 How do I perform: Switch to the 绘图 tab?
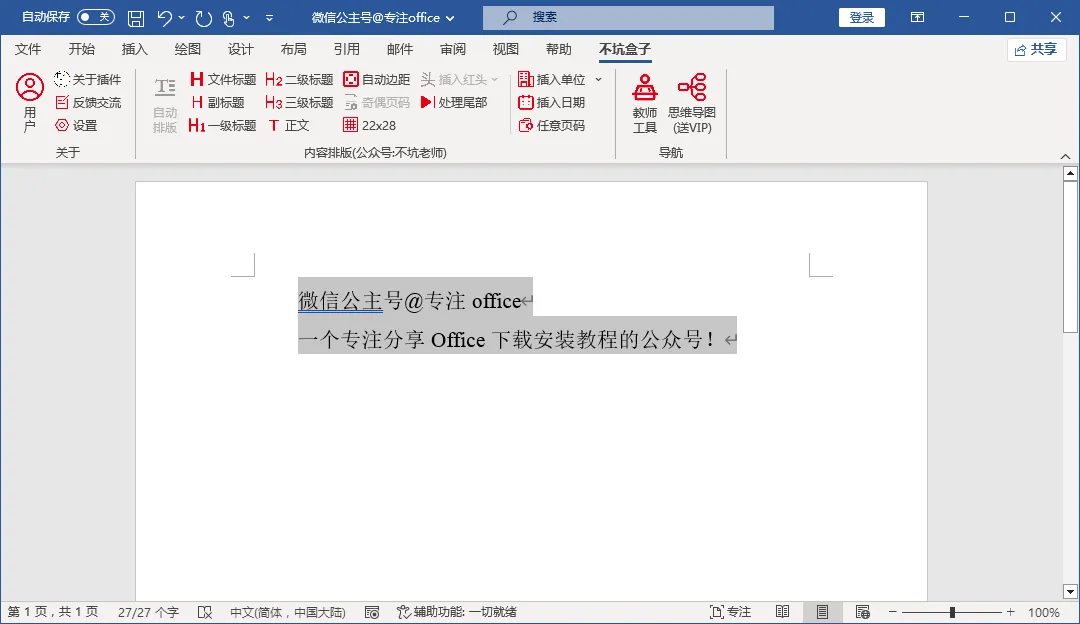pos(187,49)
